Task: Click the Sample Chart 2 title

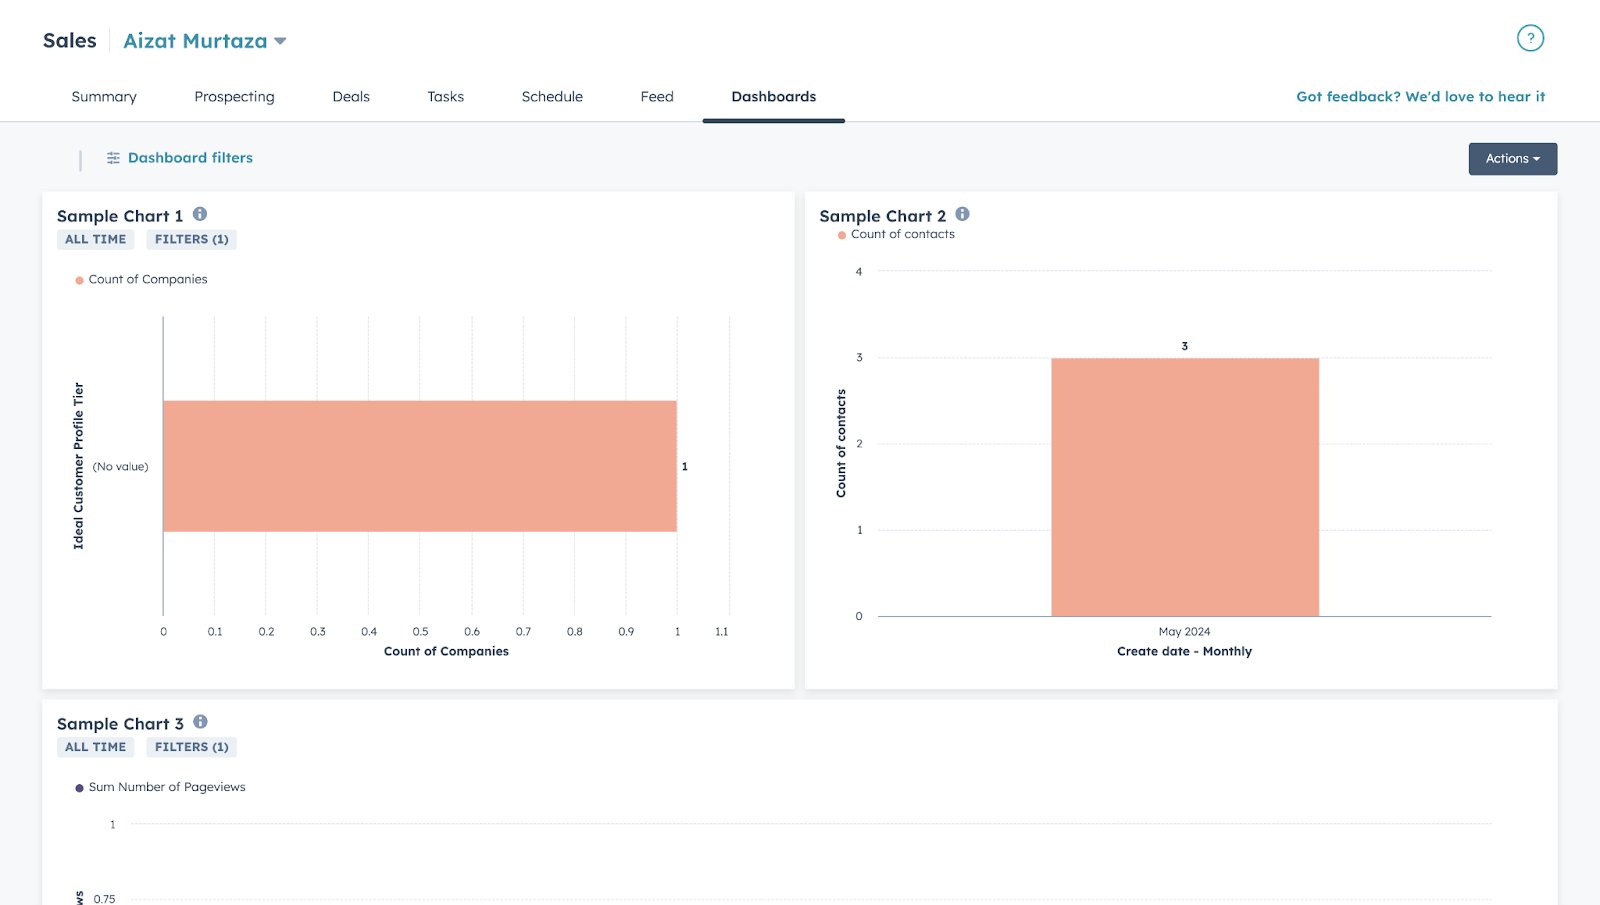Action: pos(883,216)
